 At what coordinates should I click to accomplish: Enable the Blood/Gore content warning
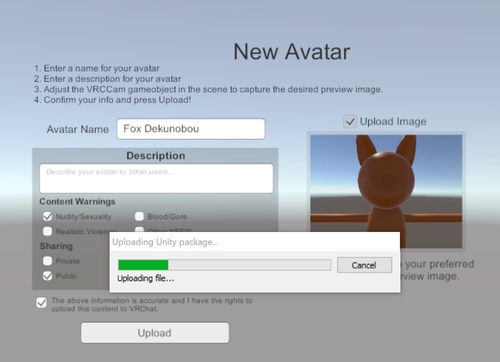(139, 216)
